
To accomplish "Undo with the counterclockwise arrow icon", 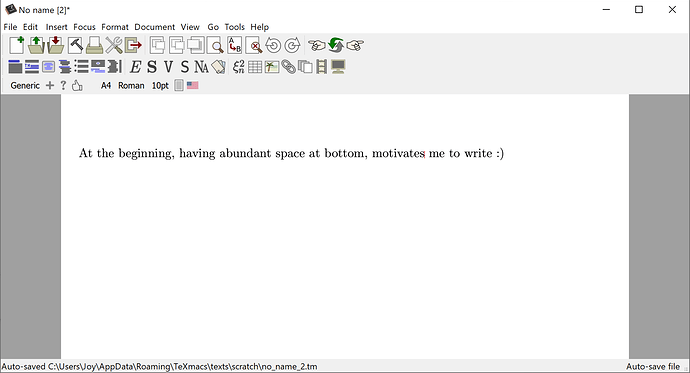I will [x=273, y=45].
